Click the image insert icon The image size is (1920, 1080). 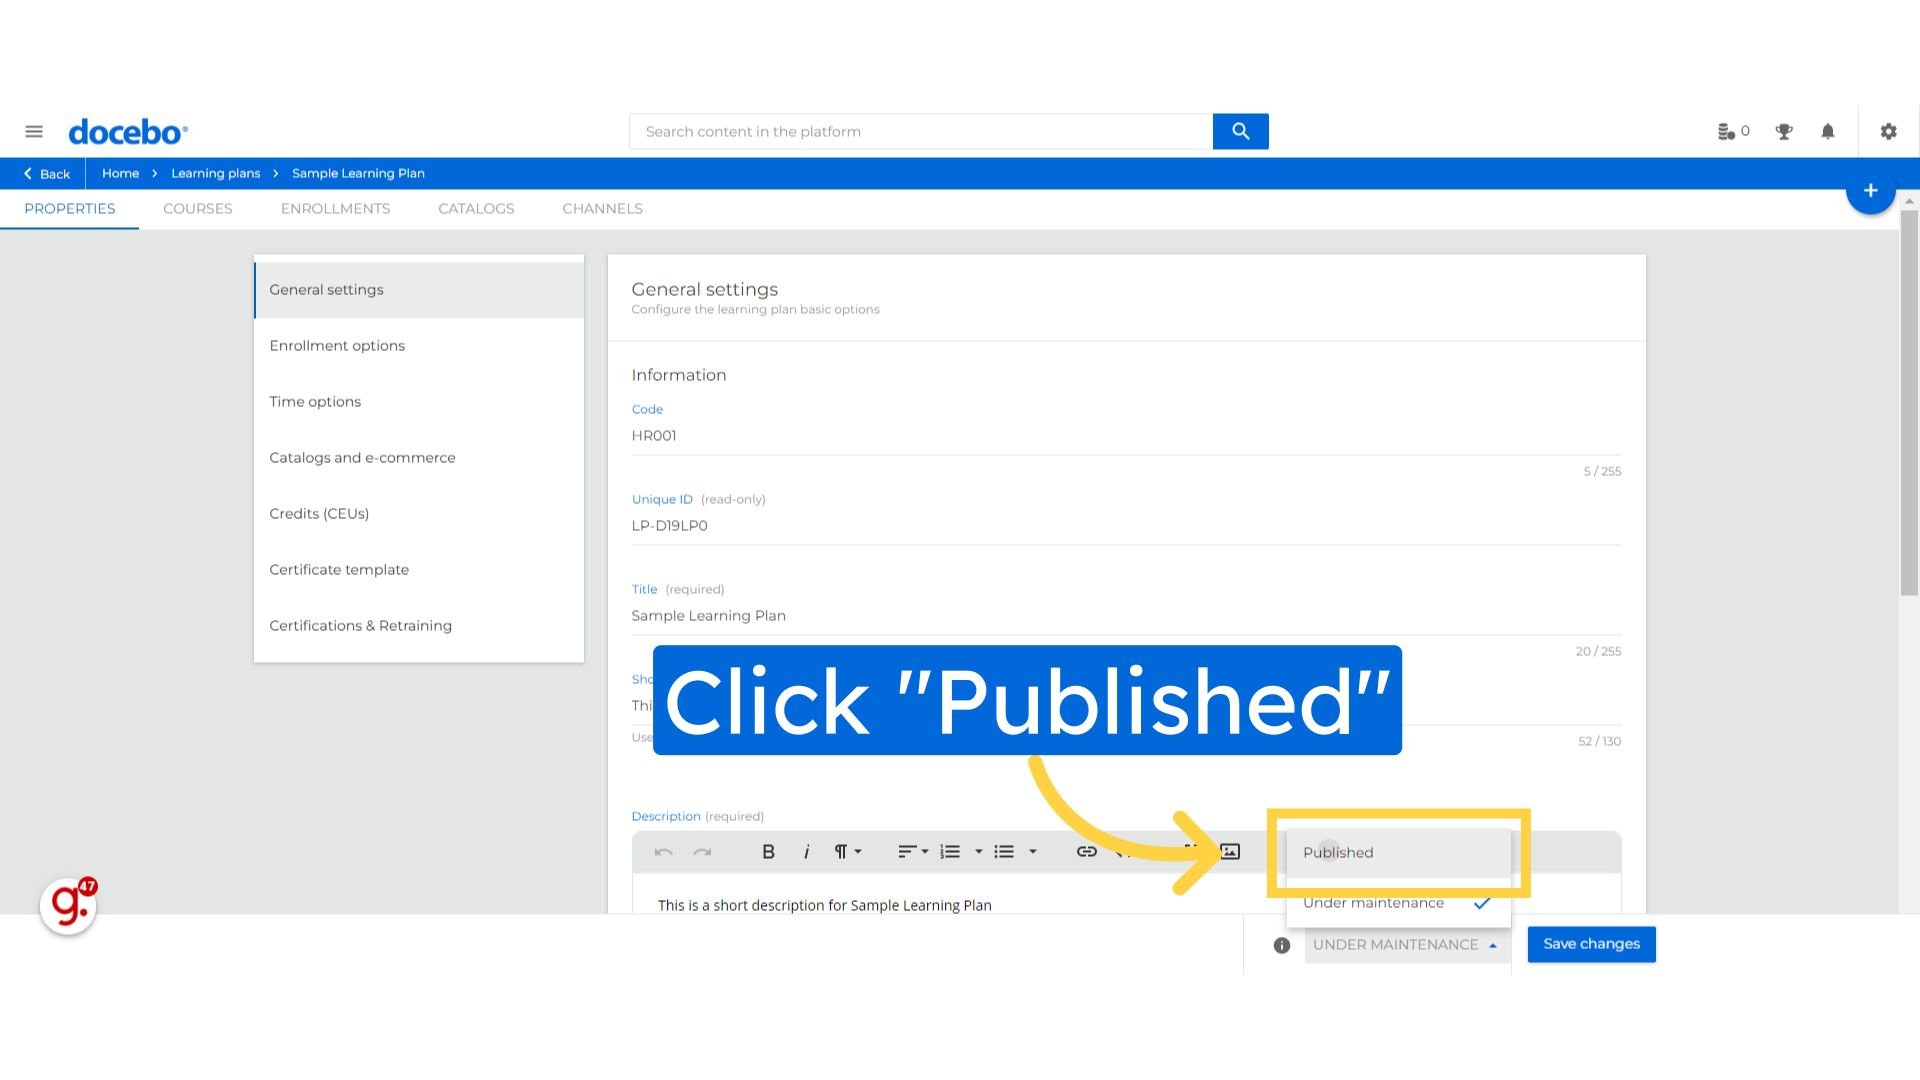click(x=1229, y=851)
